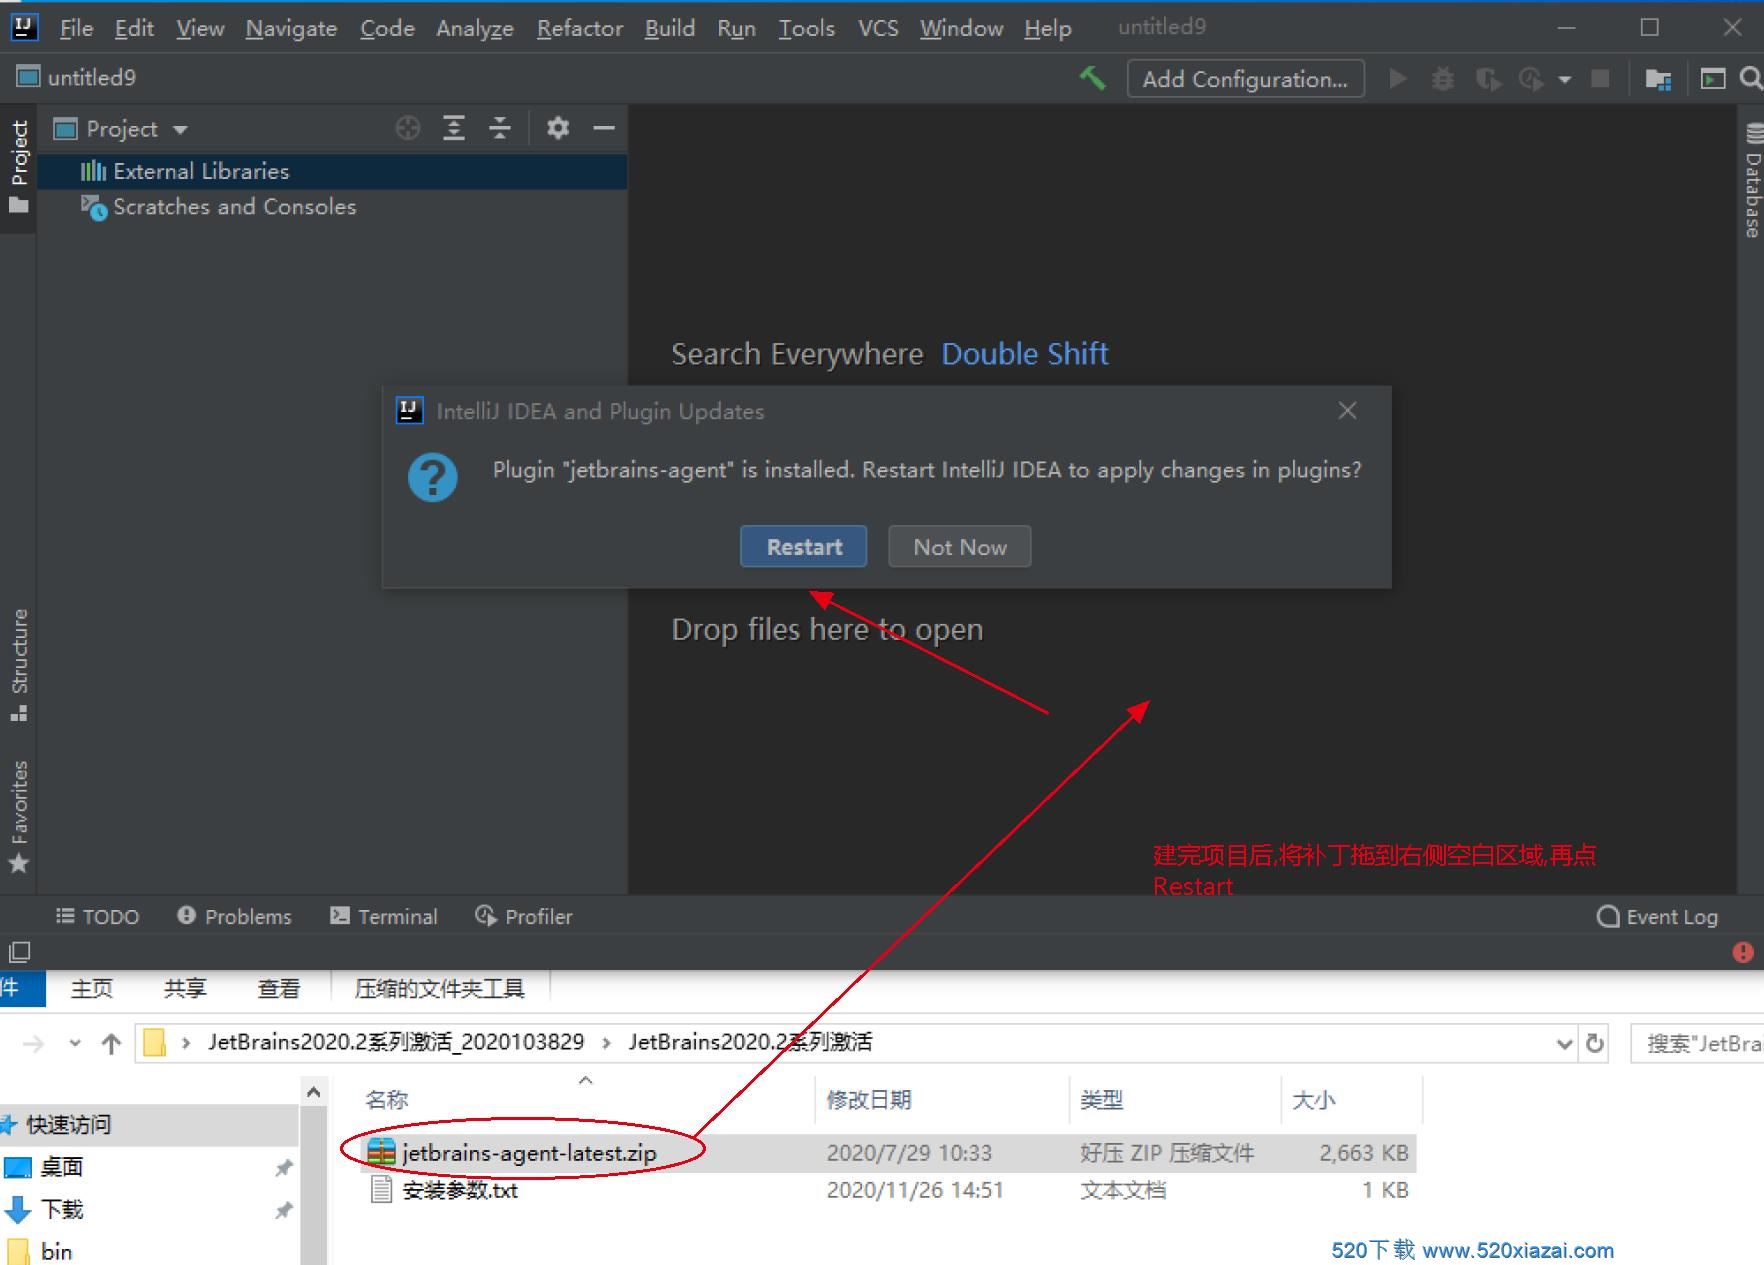Viewport: 1764px width, 1265px height.
Task: Click Explorer Up one level arrow
Action: [x=111, y=1044]
